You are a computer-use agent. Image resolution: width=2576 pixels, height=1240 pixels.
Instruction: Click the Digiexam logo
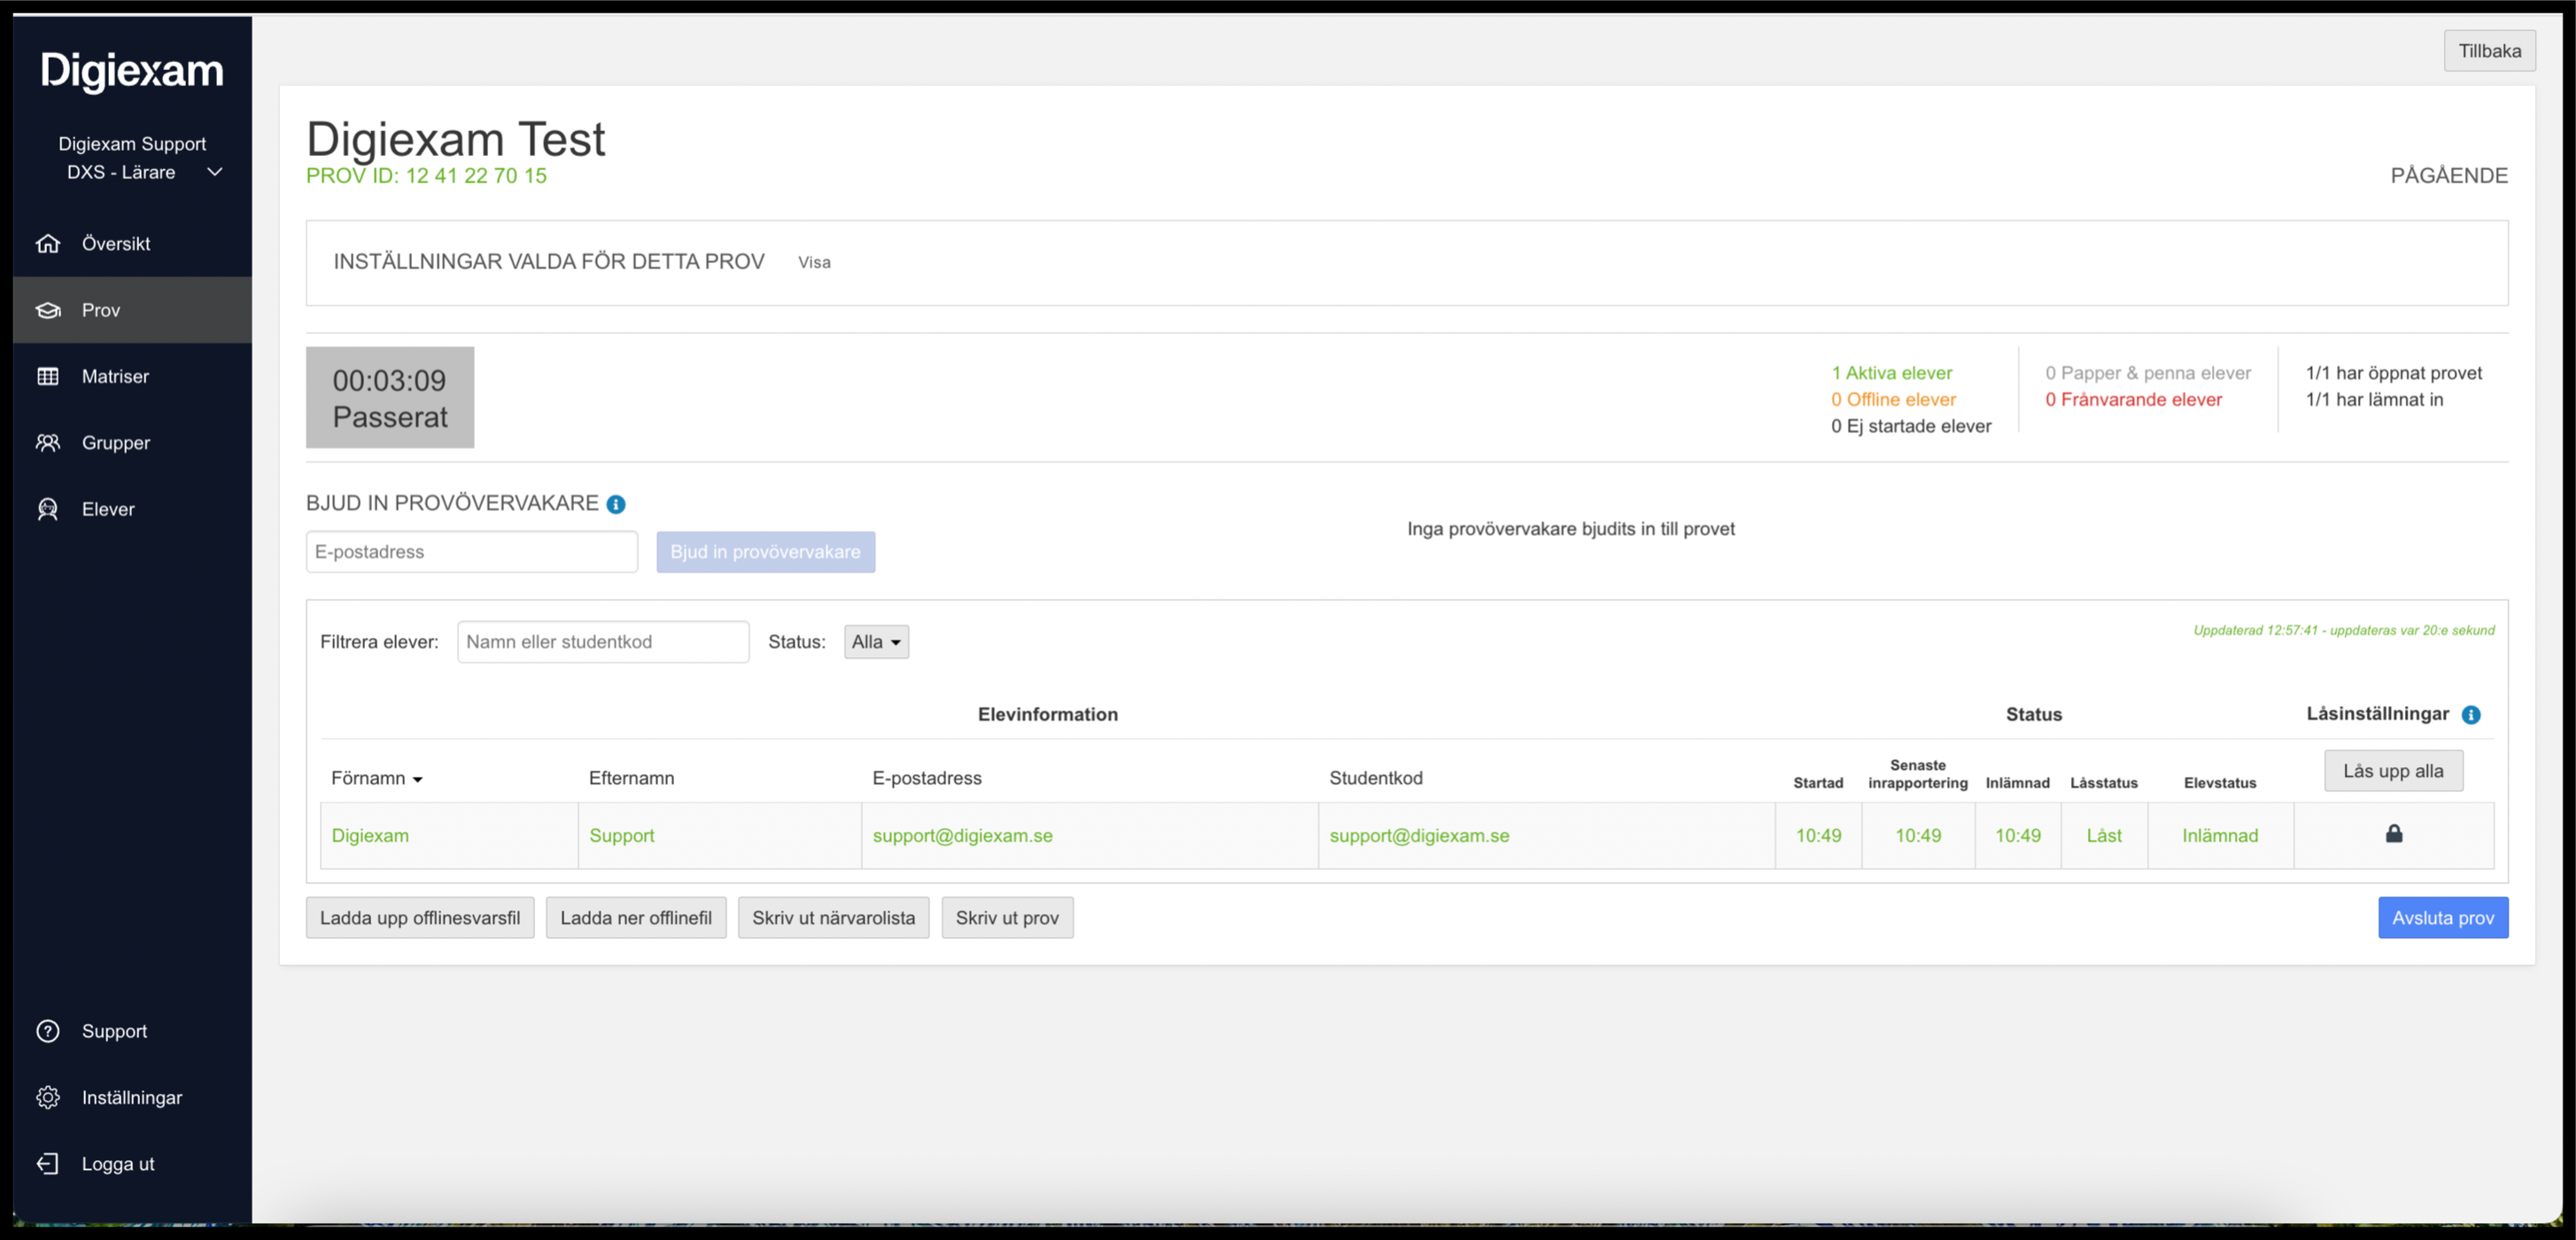pyautogui.click(x=132, y=71)
